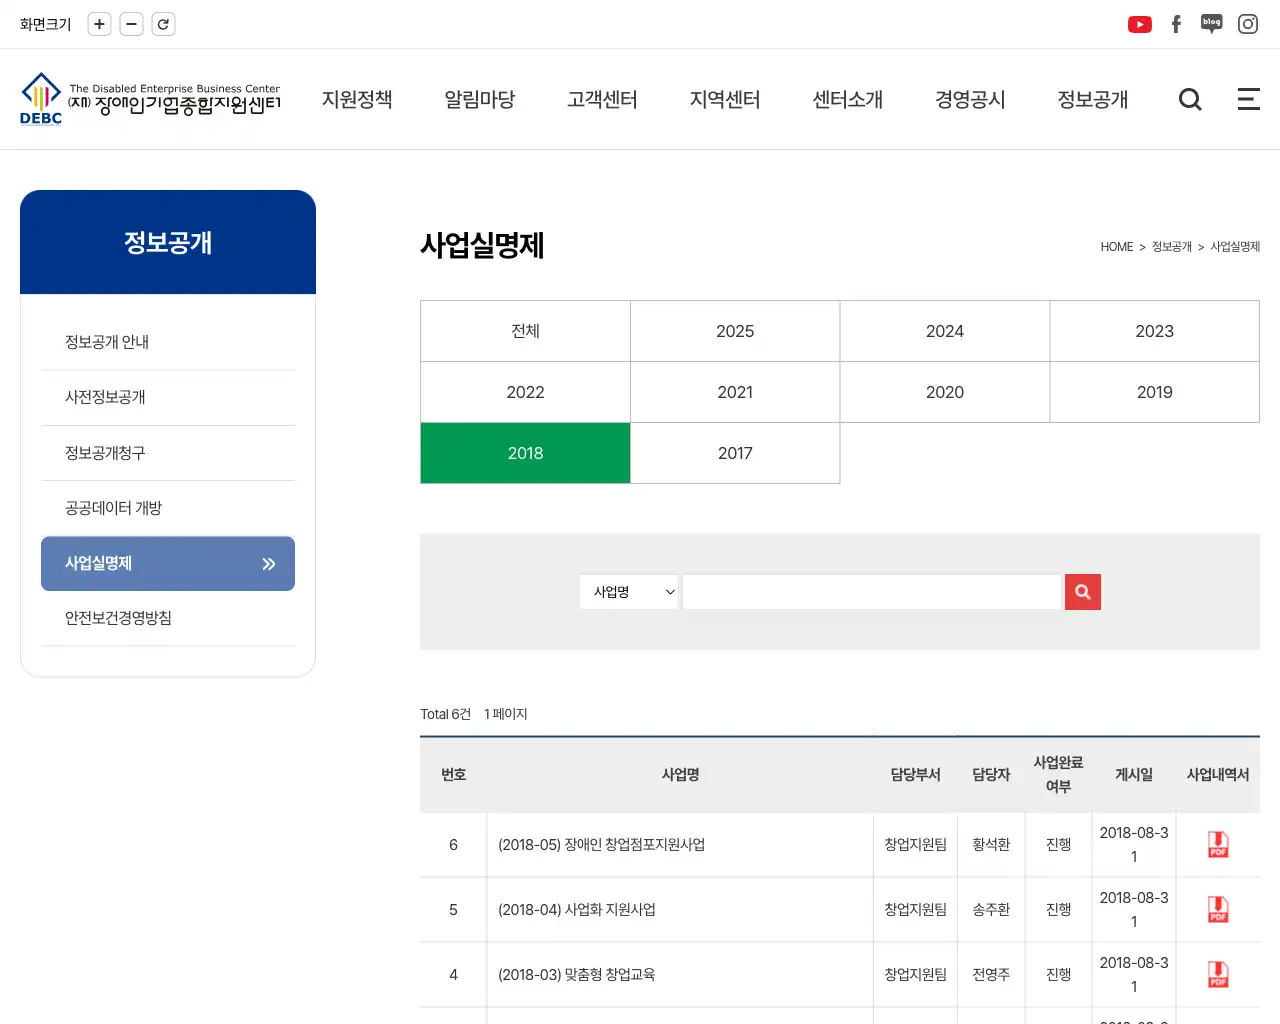Download PDF for 맞춤형 창업교육
The image size is (1280, 1024).
pyautogui.click(x=1218, y=975)
